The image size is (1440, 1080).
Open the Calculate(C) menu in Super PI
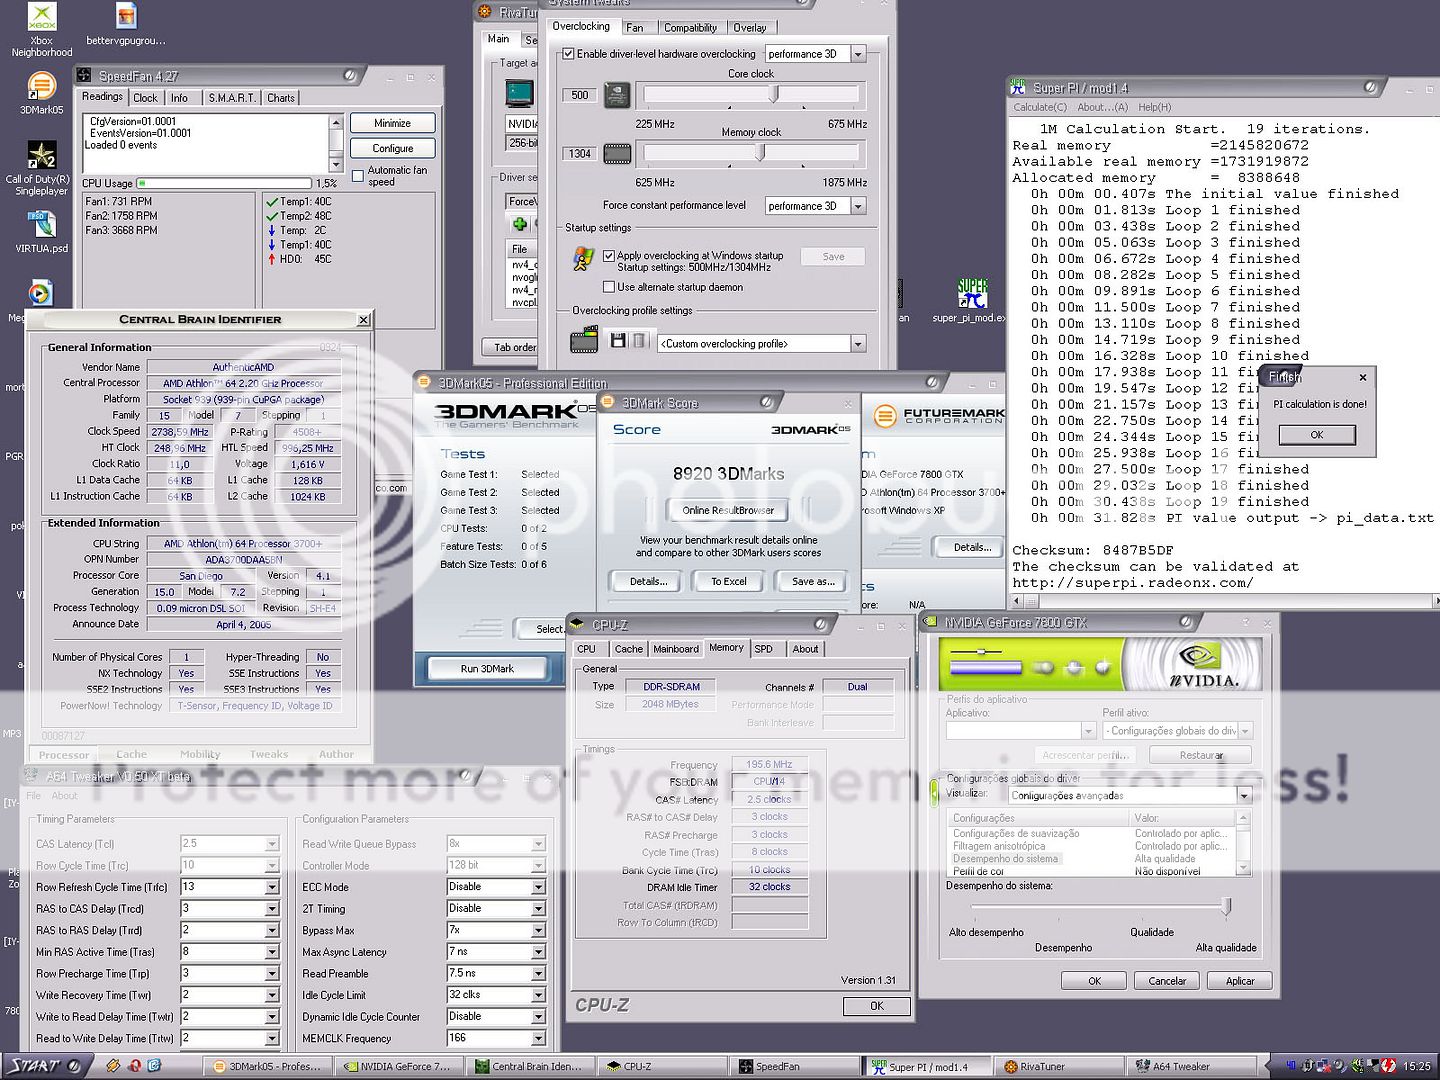1040,107
